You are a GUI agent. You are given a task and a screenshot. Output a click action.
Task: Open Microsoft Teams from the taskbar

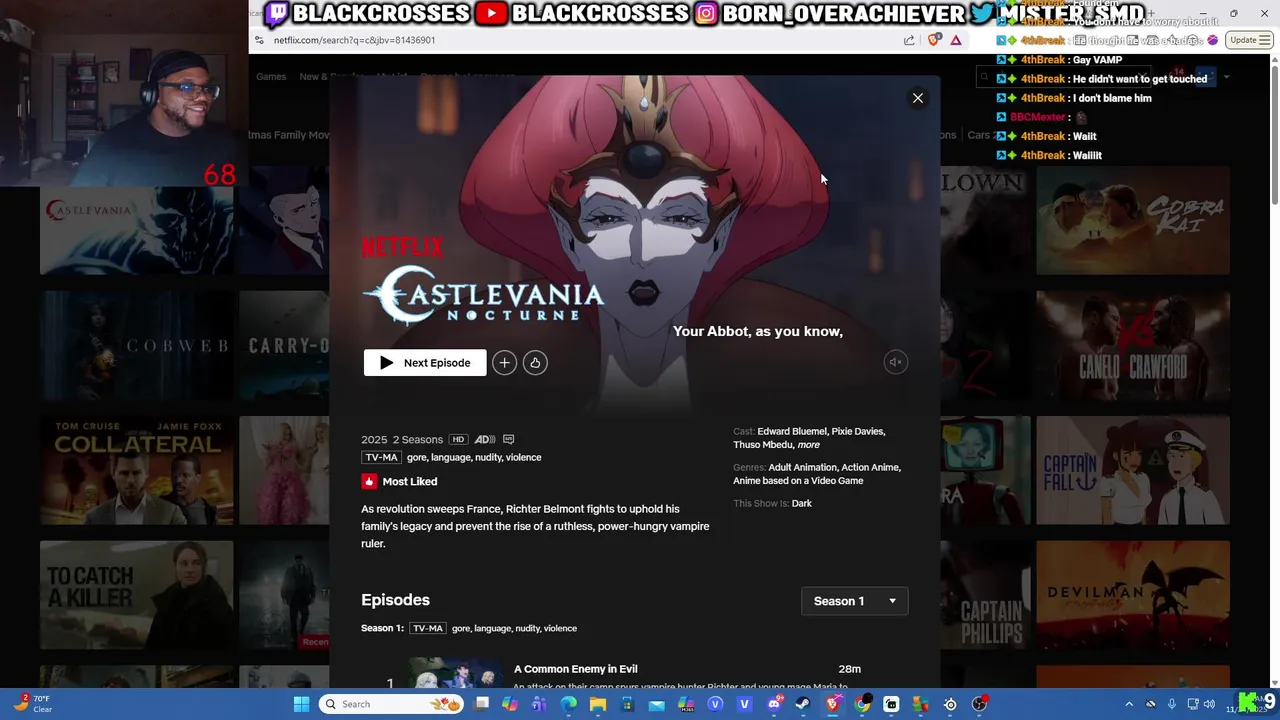coord(539,704)
